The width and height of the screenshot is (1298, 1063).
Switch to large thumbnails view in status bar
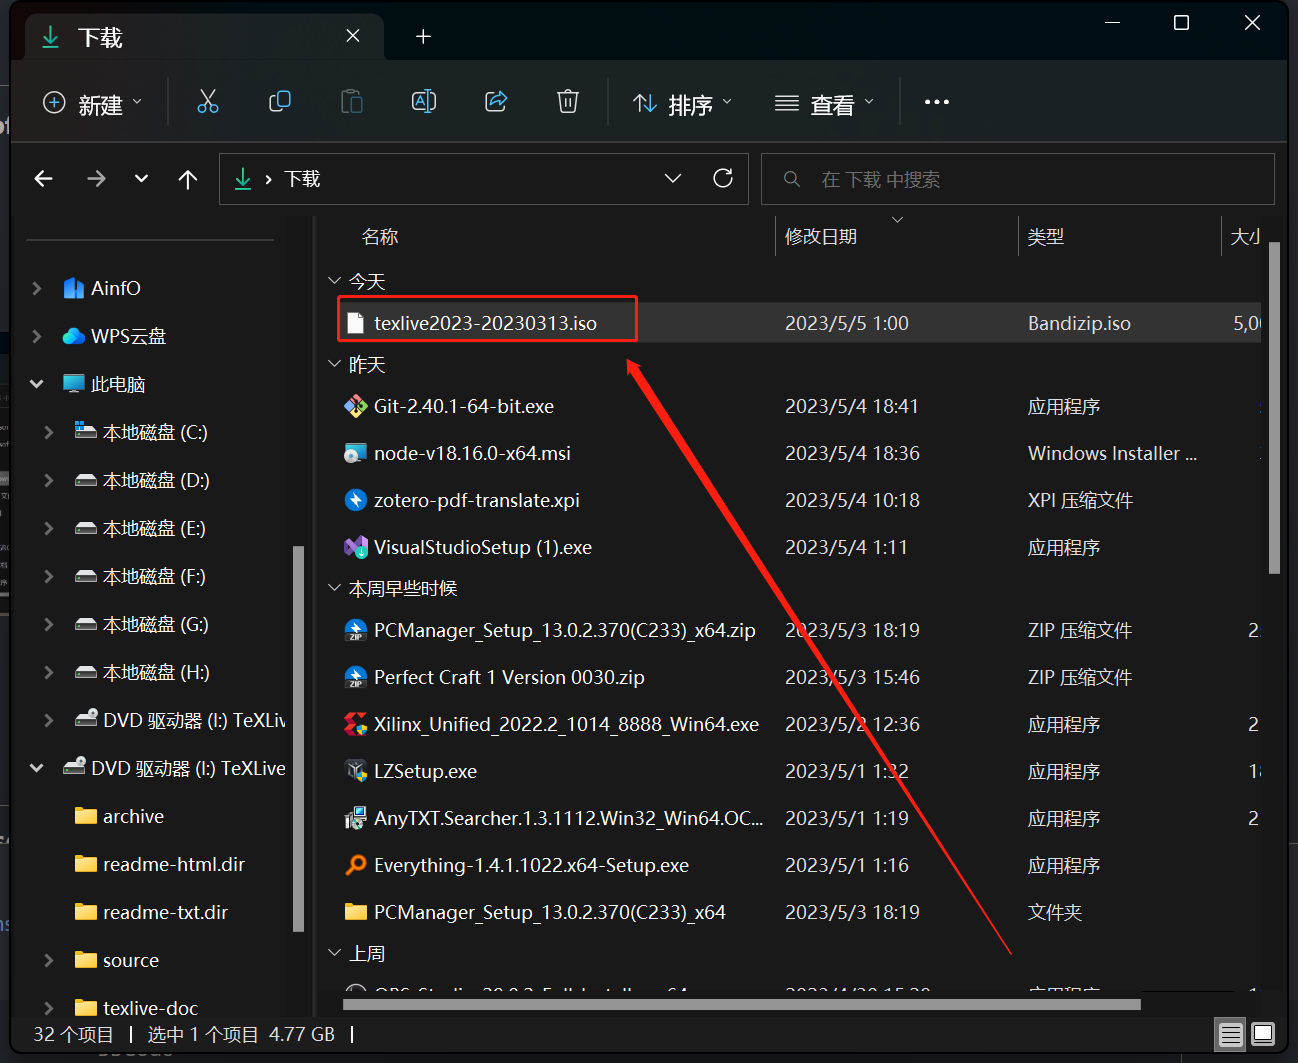(1263, 1034)
